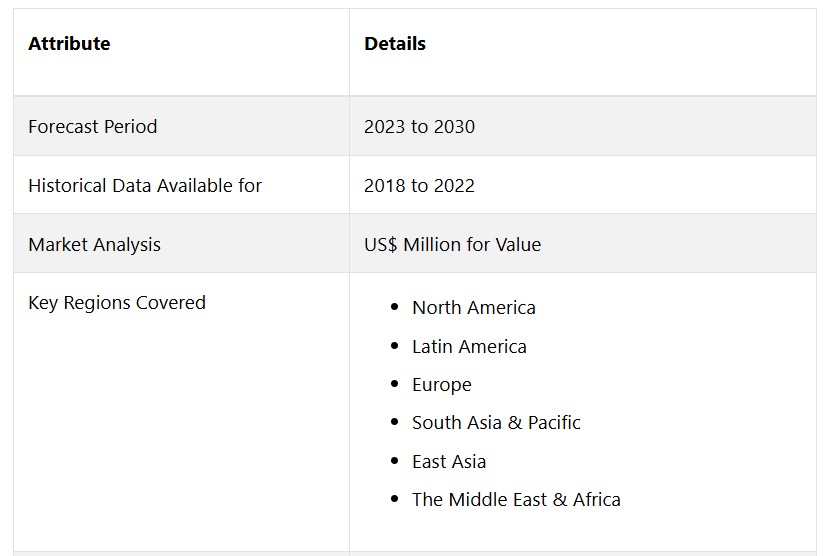Click the 2018 to 2022 value

[419, 186]
